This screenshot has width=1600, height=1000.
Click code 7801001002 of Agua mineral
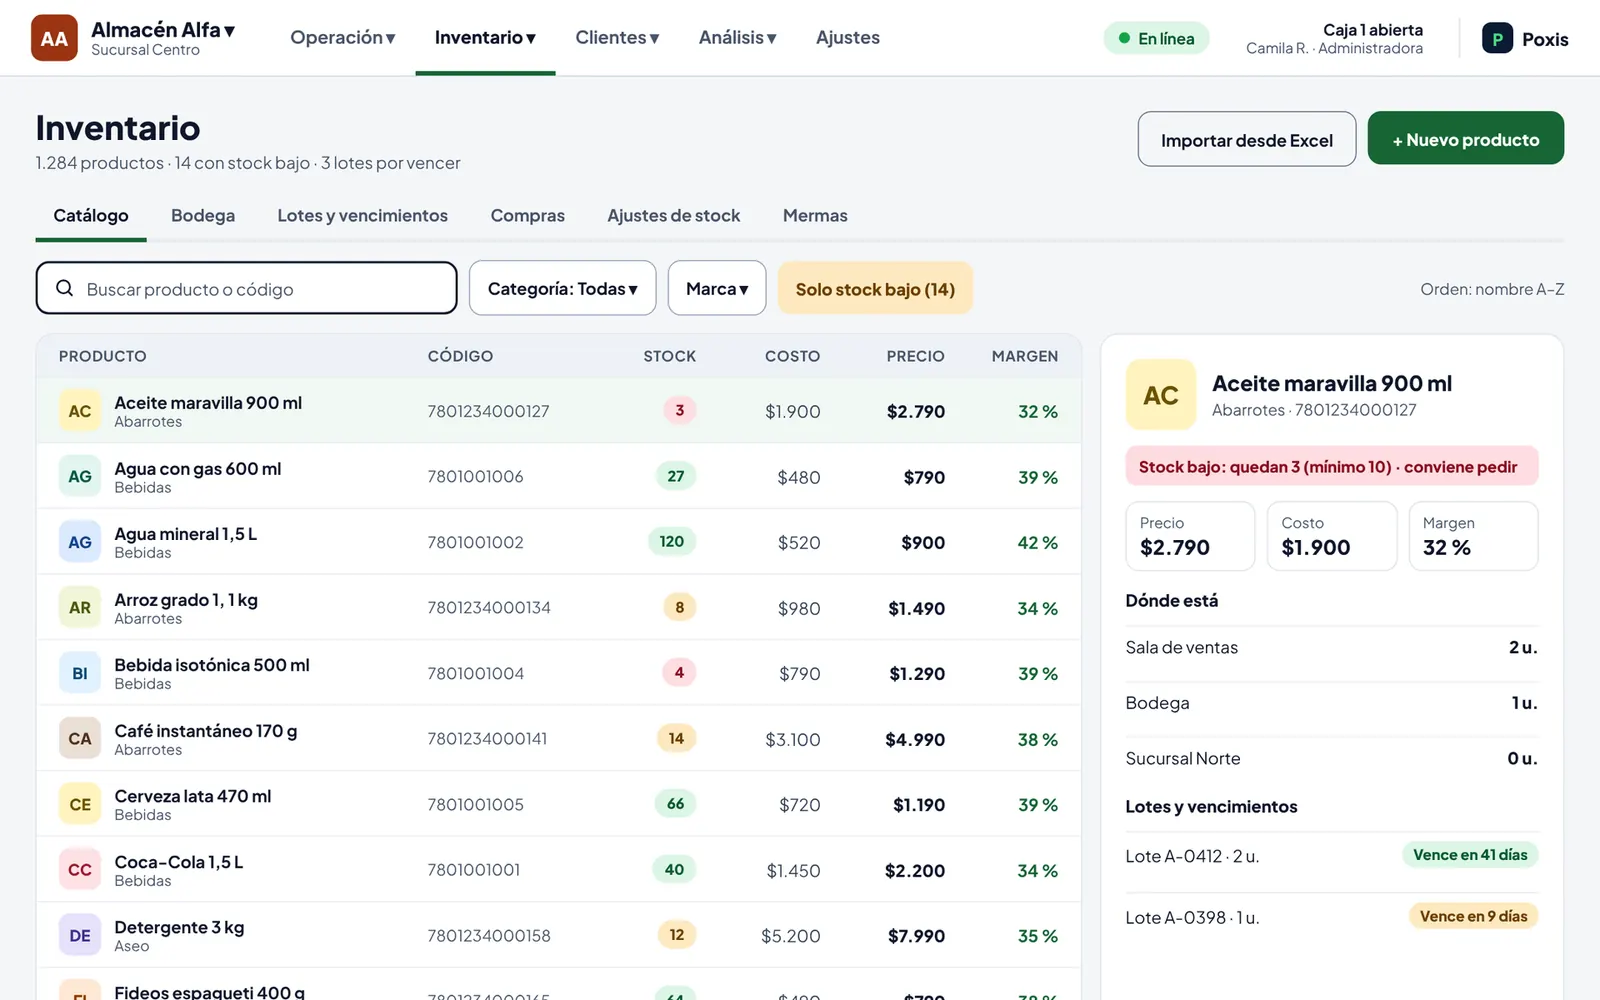tap(476, 542)
